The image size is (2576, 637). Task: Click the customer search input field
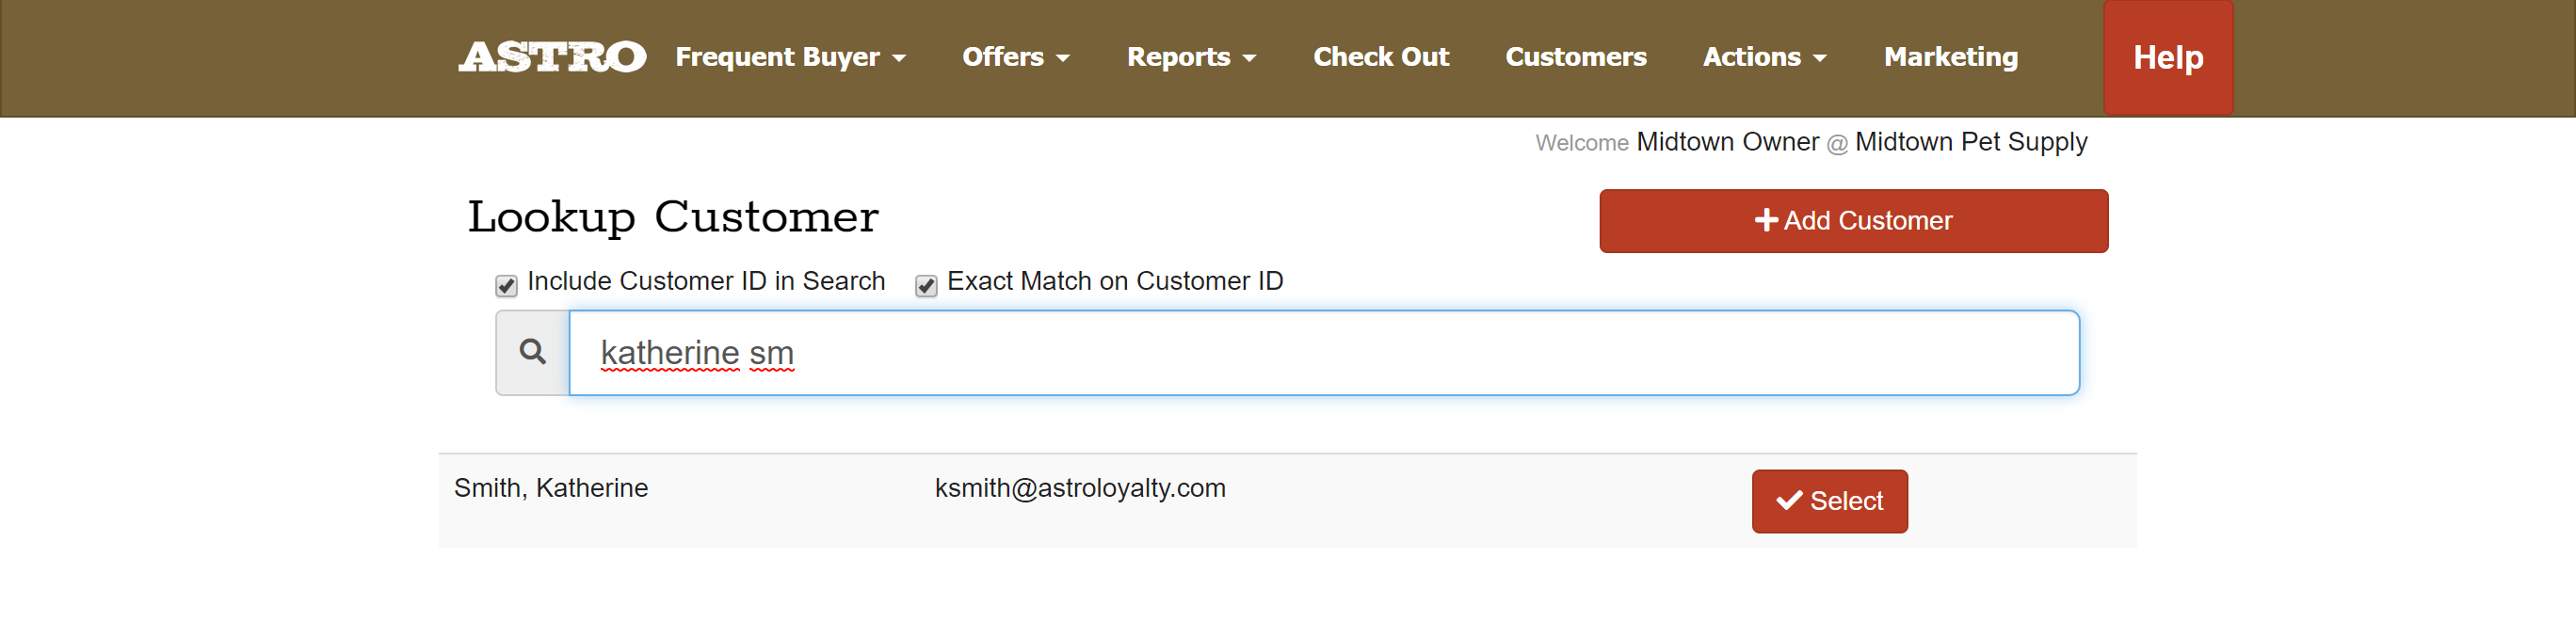(1324, 353)
